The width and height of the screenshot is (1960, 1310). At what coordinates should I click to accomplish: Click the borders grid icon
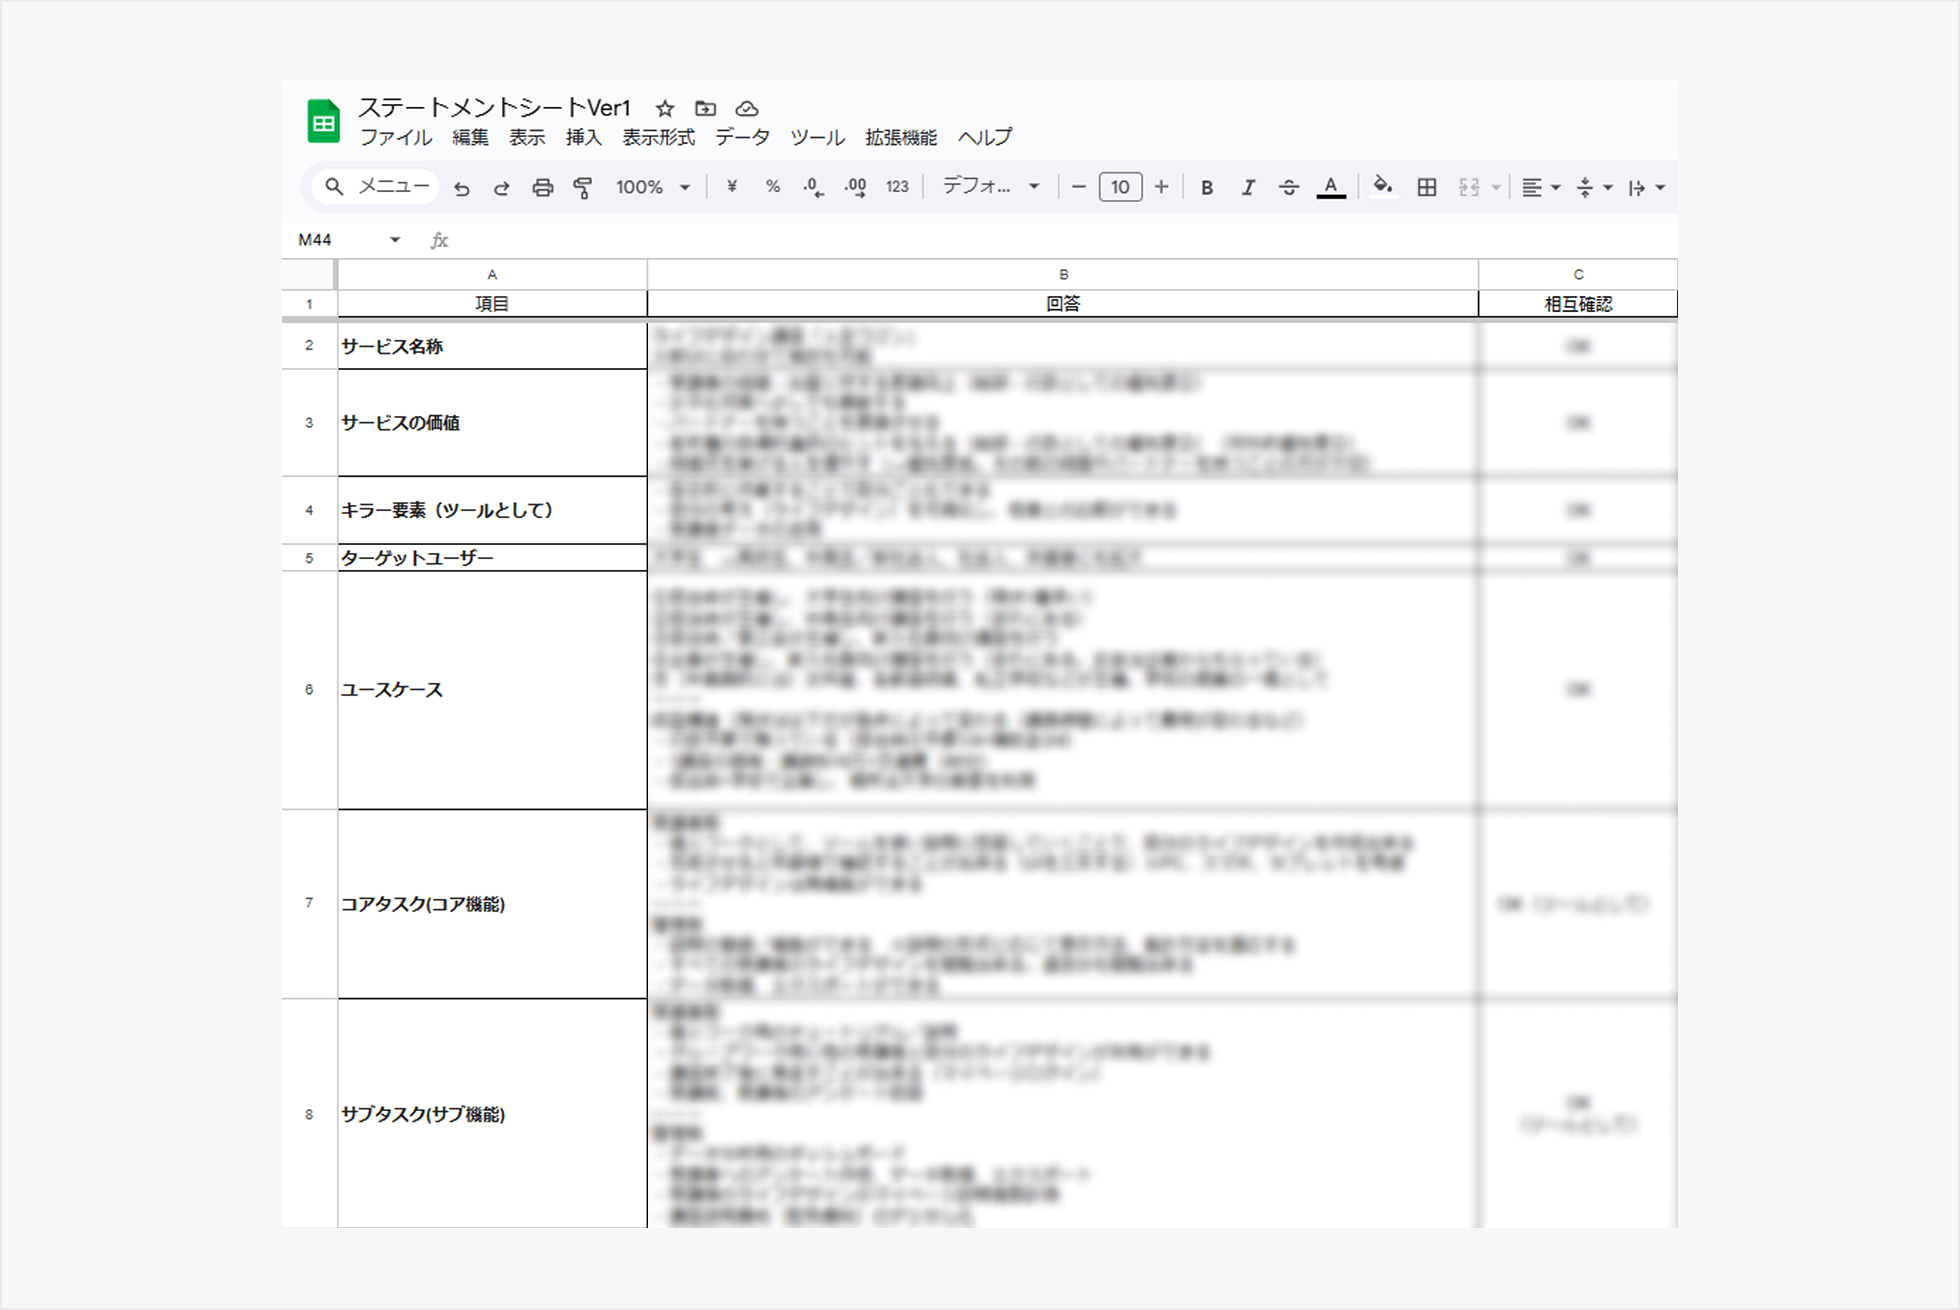tap(1427, 187)
